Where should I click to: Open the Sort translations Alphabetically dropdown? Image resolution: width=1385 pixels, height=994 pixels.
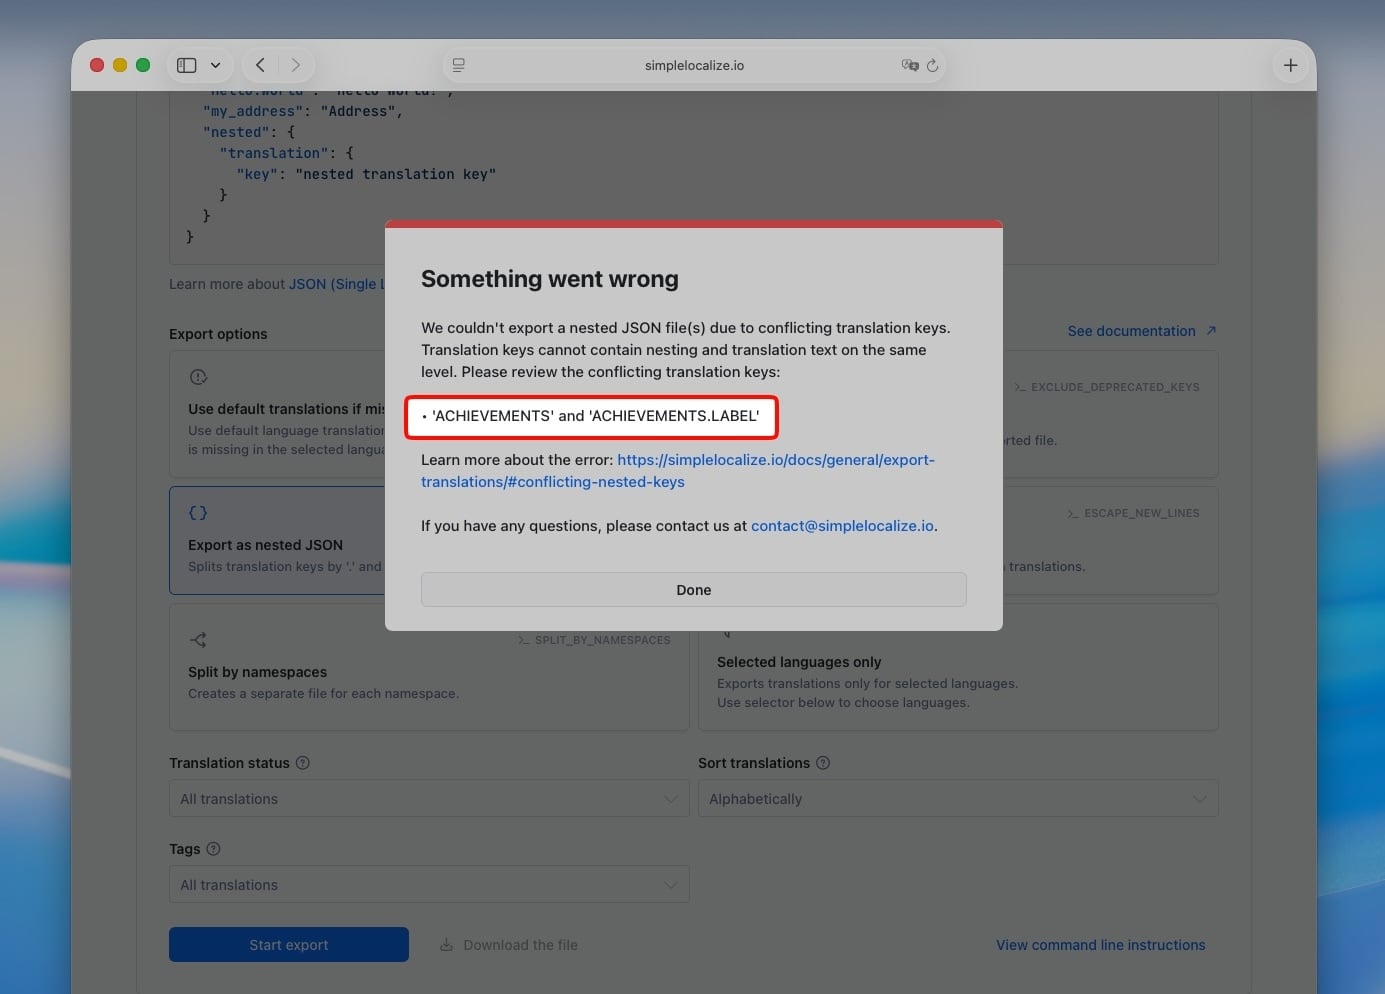coord(958,798)
